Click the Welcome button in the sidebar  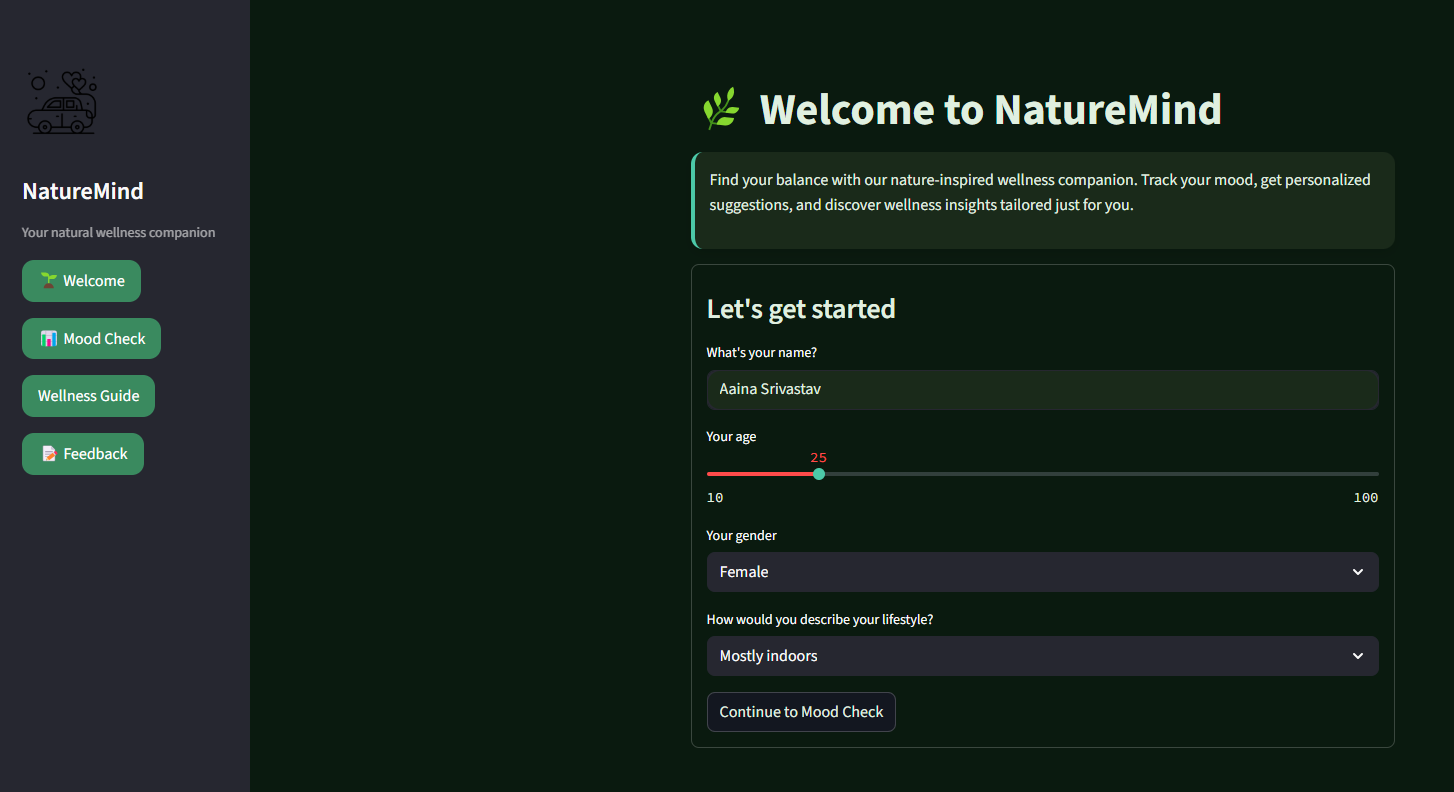tap(81, 281)
